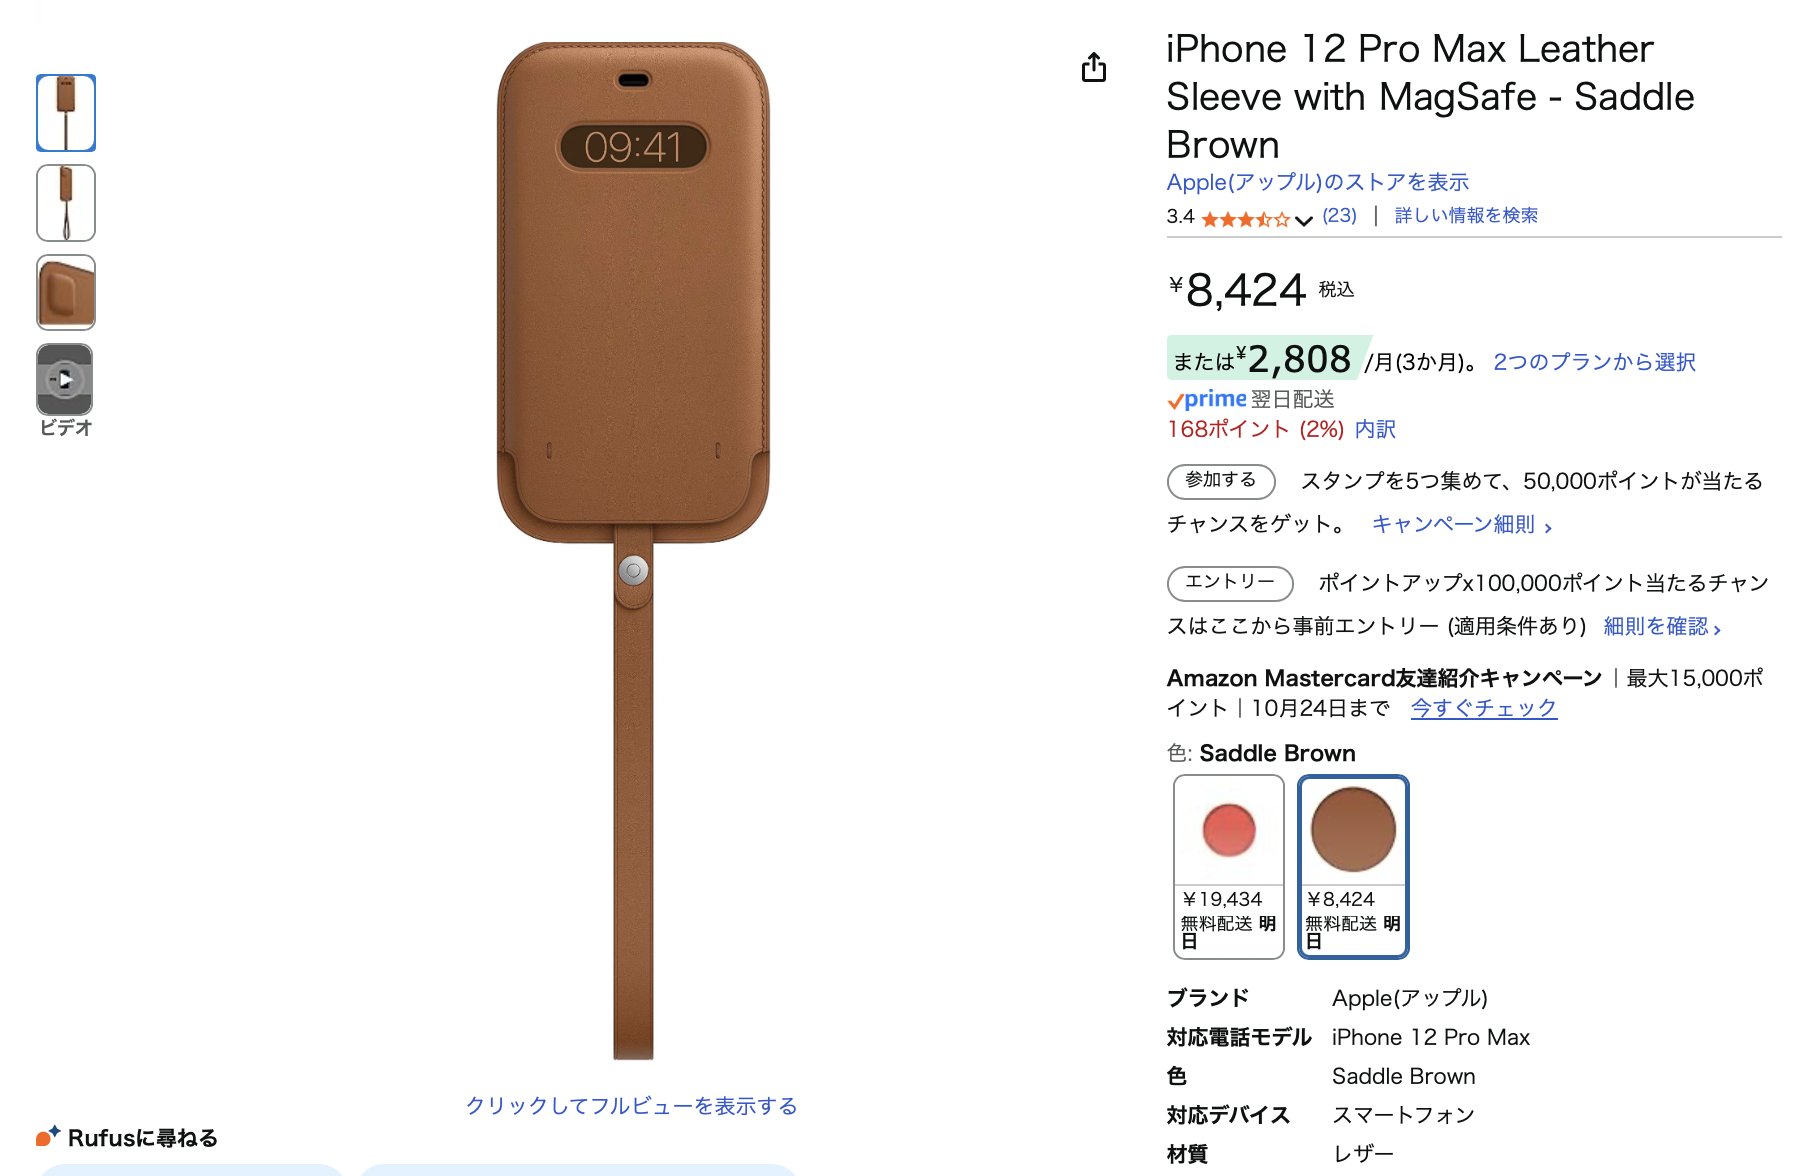Click the star rating icons
Screen dimensions: 1812x1176
[x=1246, y=218]
